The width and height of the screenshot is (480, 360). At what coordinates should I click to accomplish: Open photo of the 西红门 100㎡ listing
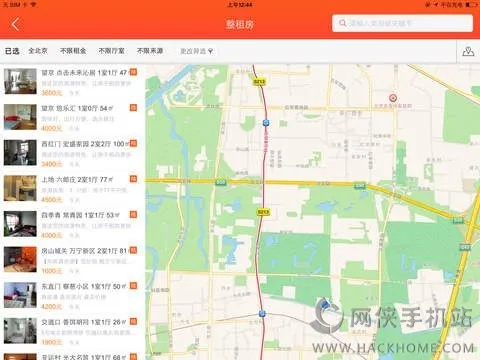click(x=20, y=153)
